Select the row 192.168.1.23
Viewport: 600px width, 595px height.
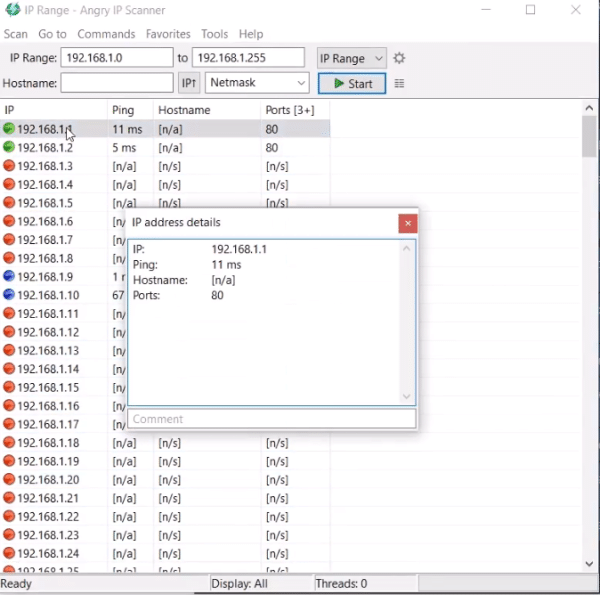165,535
